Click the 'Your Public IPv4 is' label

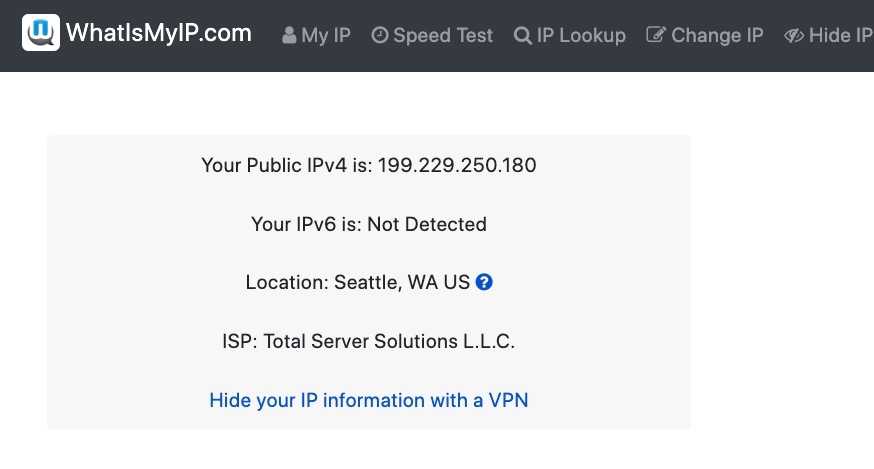coord(286,166)
